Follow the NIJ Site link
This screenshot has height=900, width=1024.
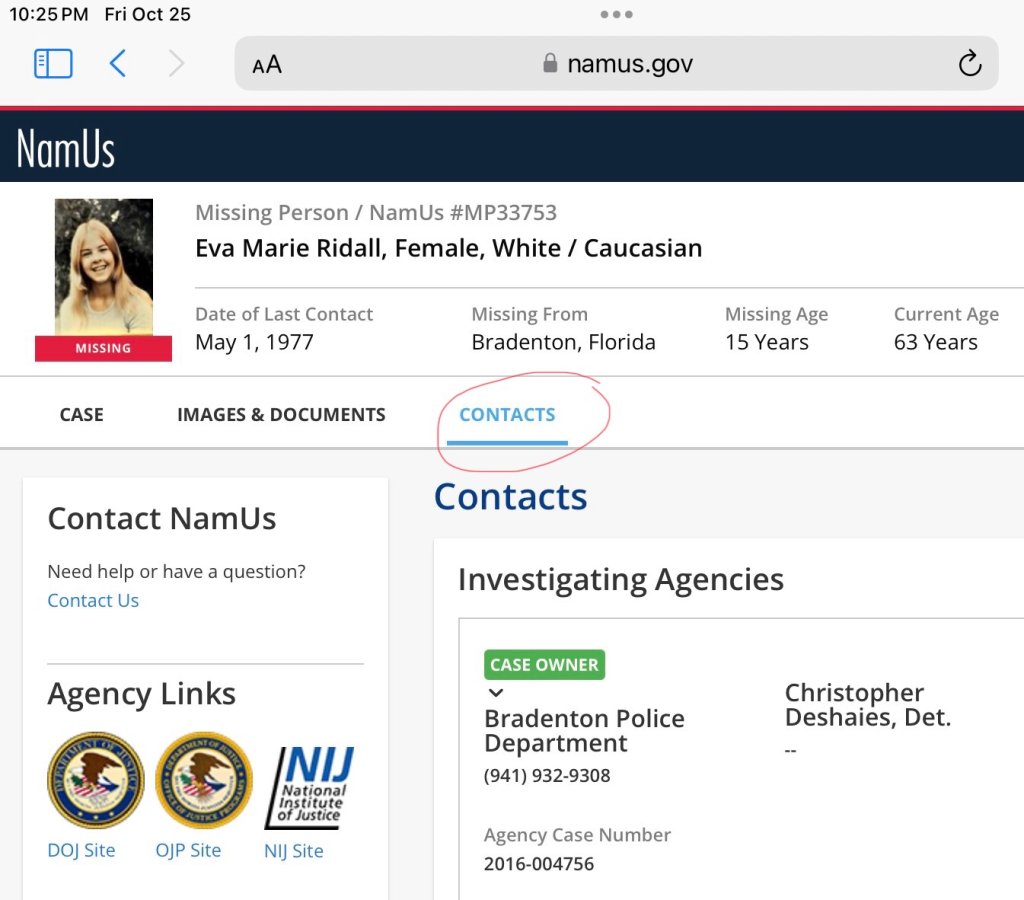point(293,851)
